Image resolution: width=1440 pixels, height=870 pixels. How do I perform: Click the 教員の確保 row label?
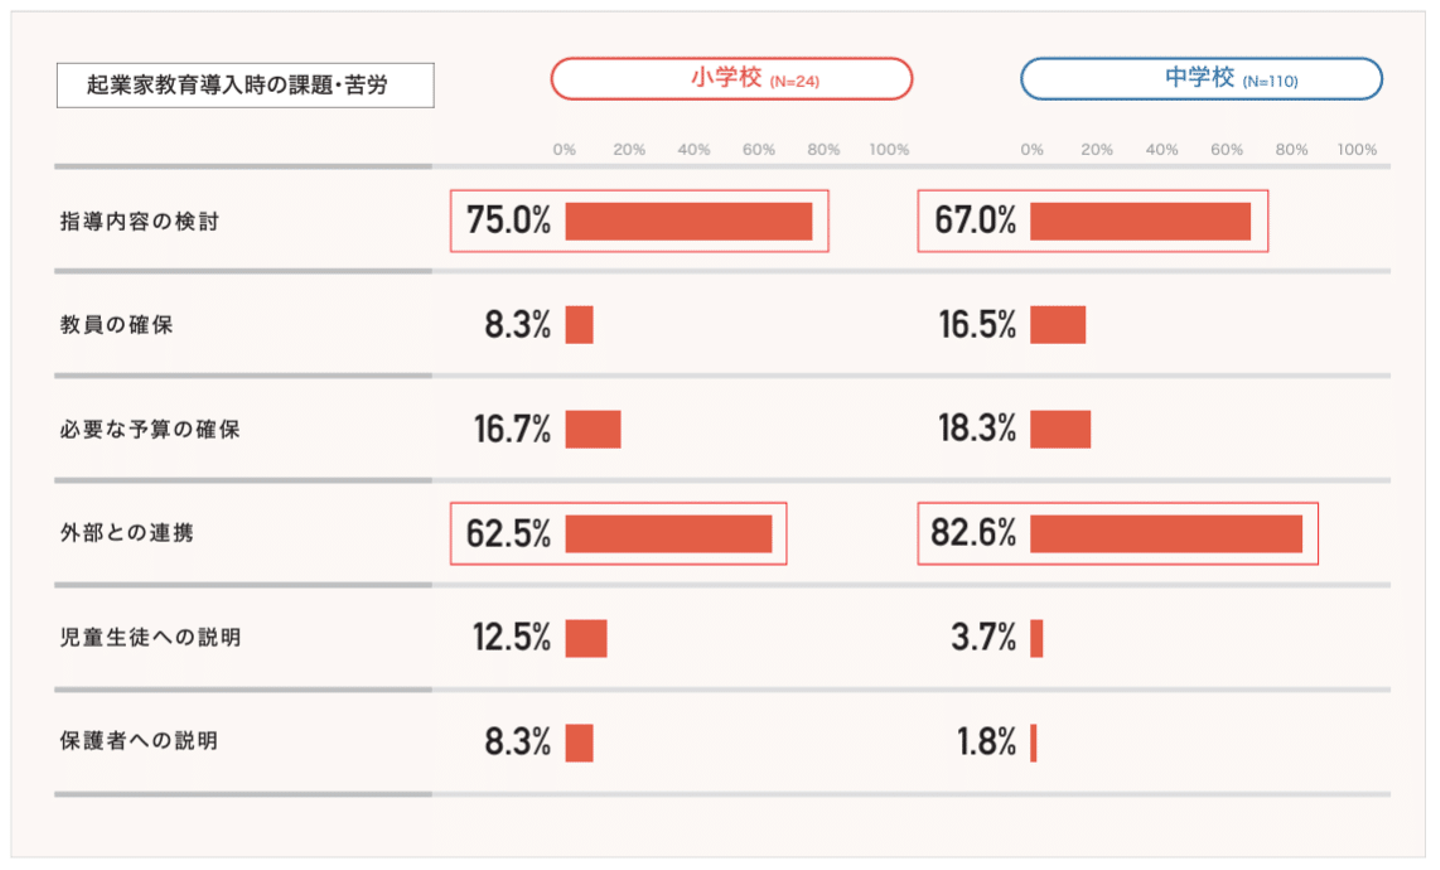(116, 325)
